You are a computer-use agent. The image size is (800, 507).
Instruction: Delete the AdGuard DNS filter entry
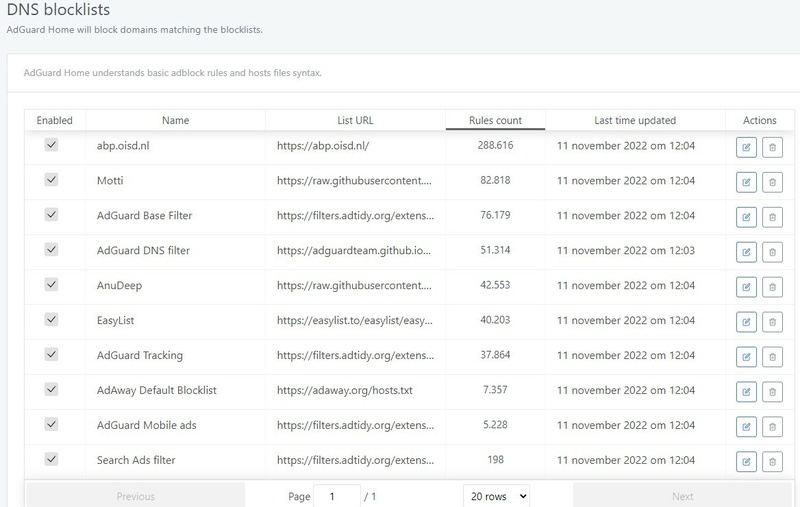772,252
